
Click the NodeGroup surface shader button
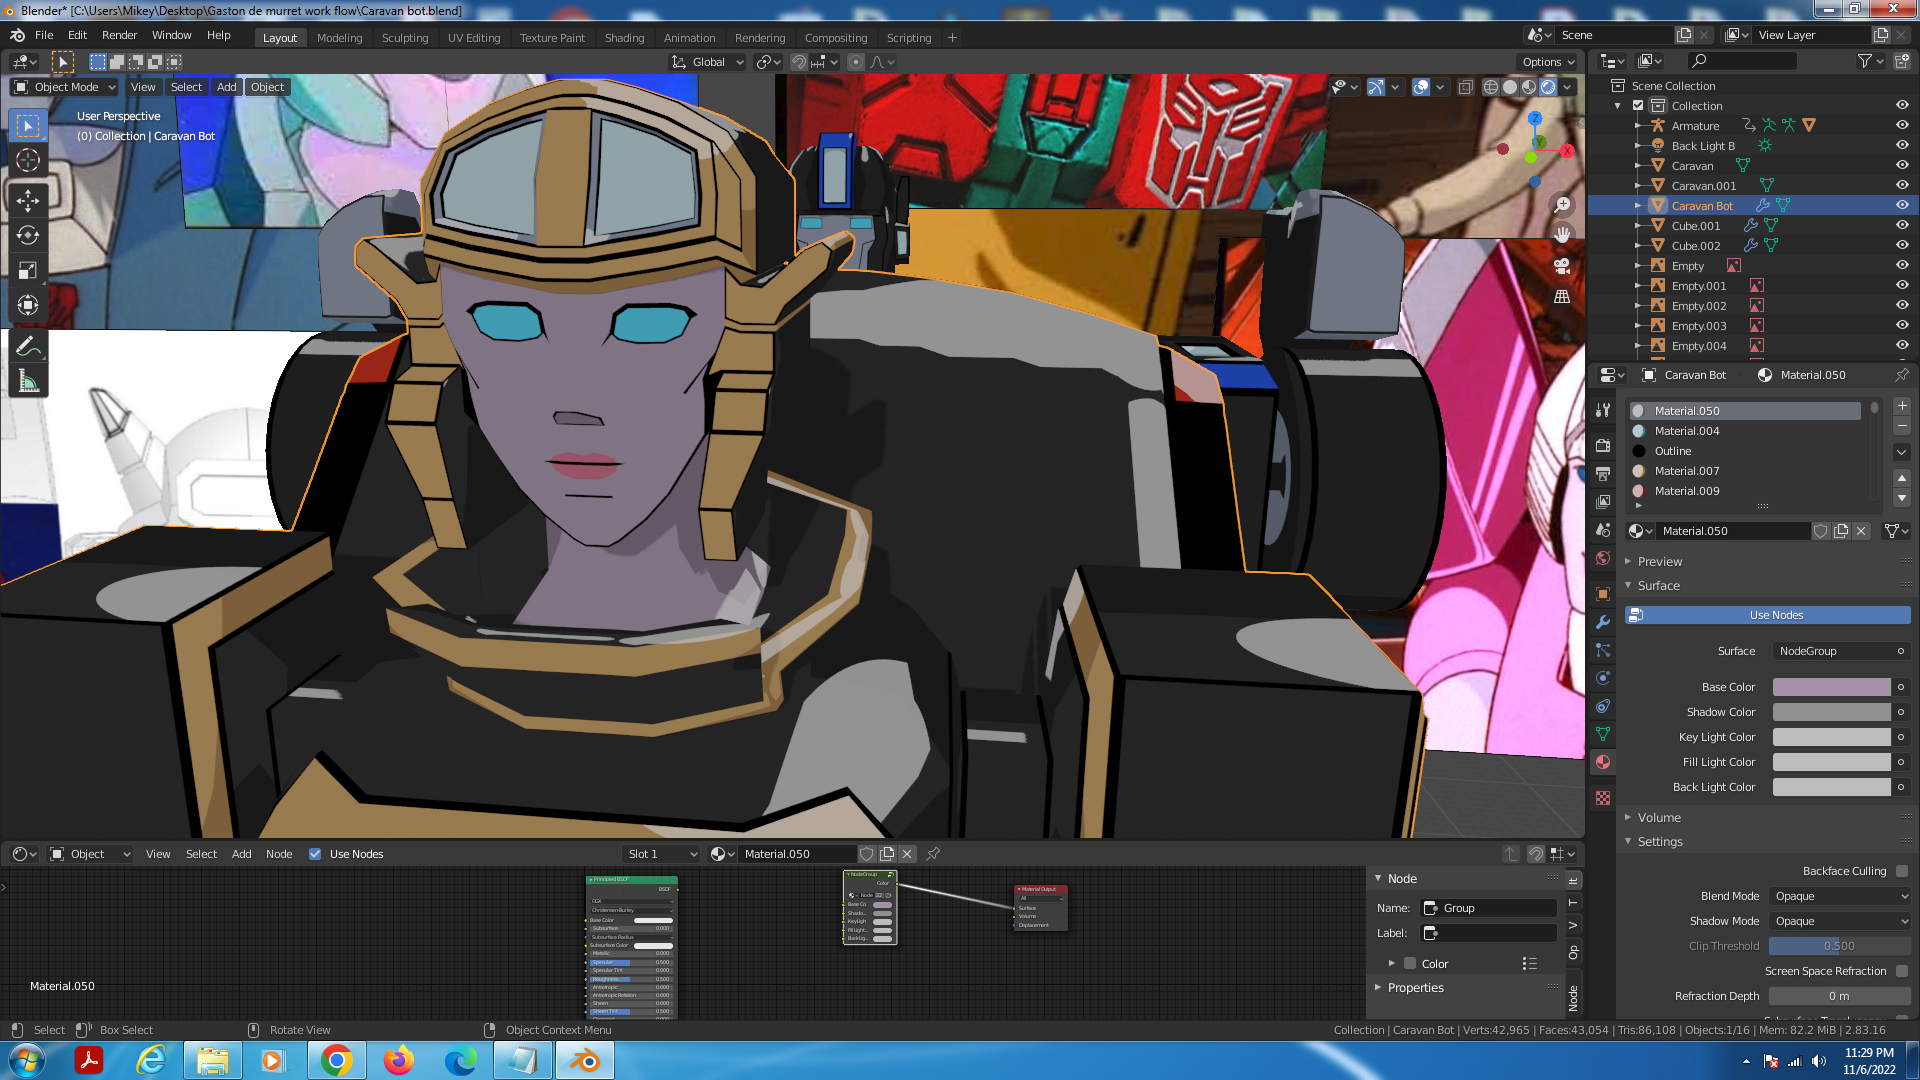pos(1840,651)
